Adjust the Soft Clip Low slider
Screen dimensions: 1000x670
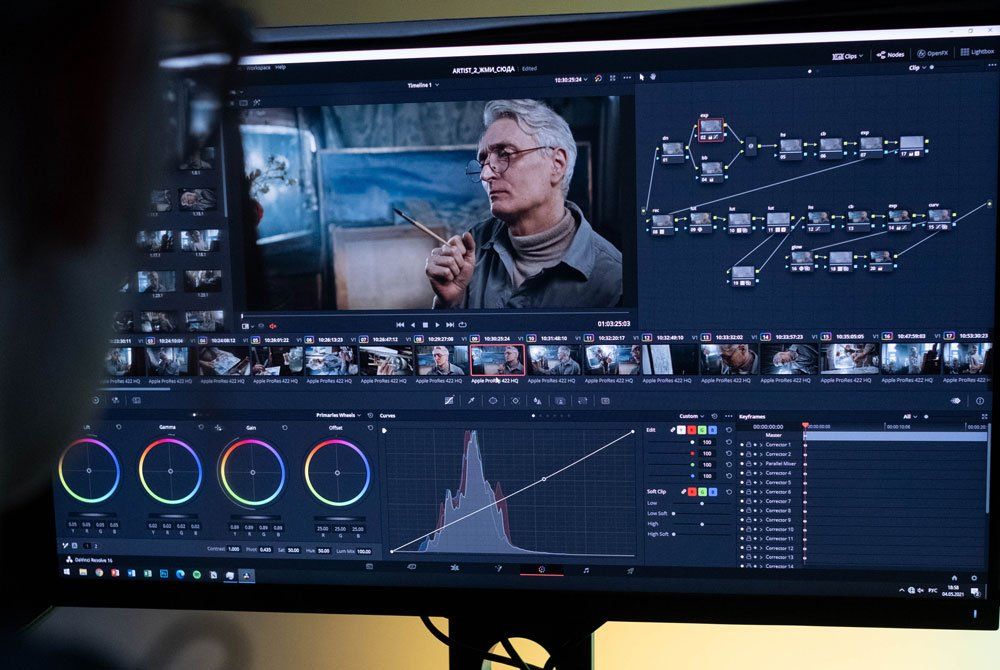click(x=702, y=503)
